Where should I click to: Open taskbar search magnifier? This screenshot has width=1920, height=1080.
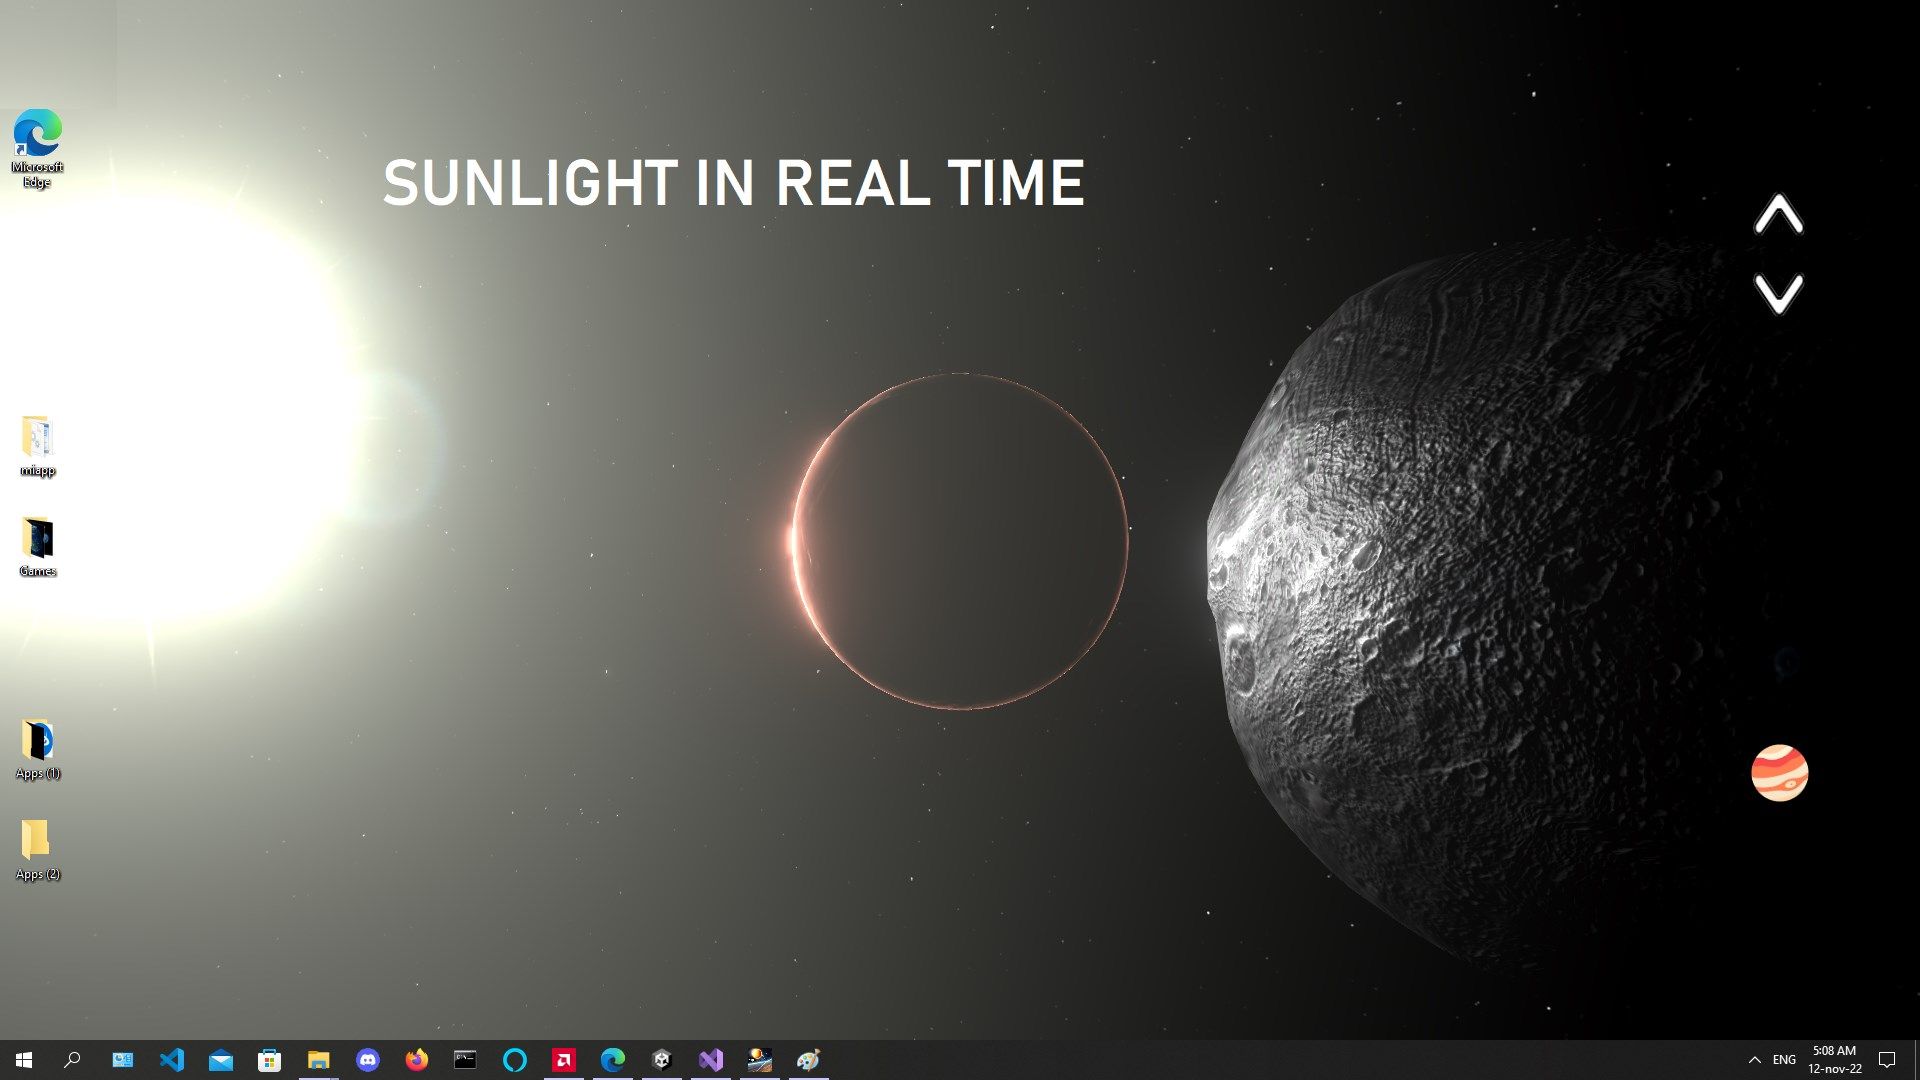72,1060
